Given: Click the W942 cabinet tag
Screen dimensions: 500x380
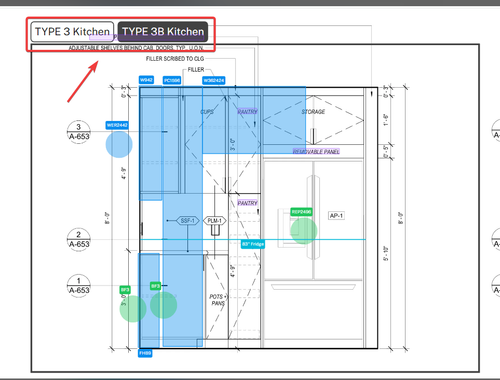Looking at the screenshot, I should point(146,80).
